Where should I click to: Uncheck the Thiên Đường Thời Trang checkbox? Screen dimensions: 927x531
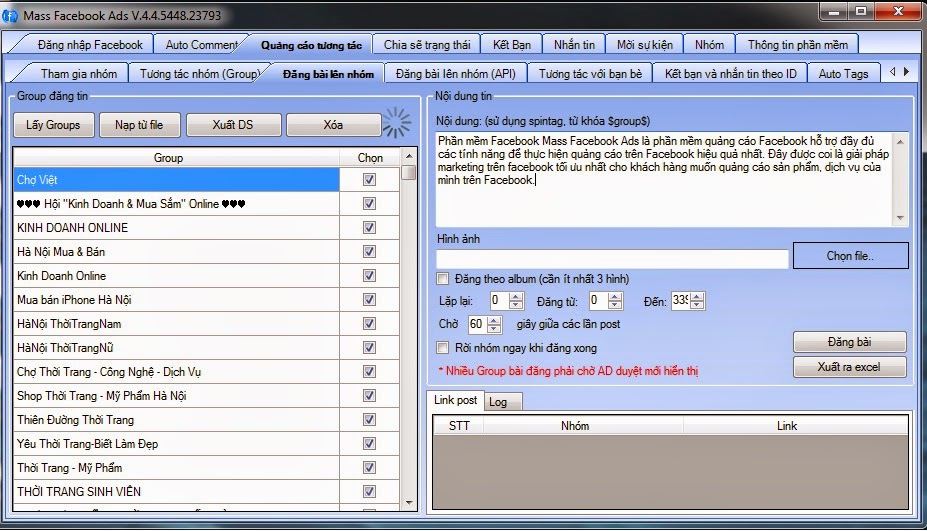369,420
